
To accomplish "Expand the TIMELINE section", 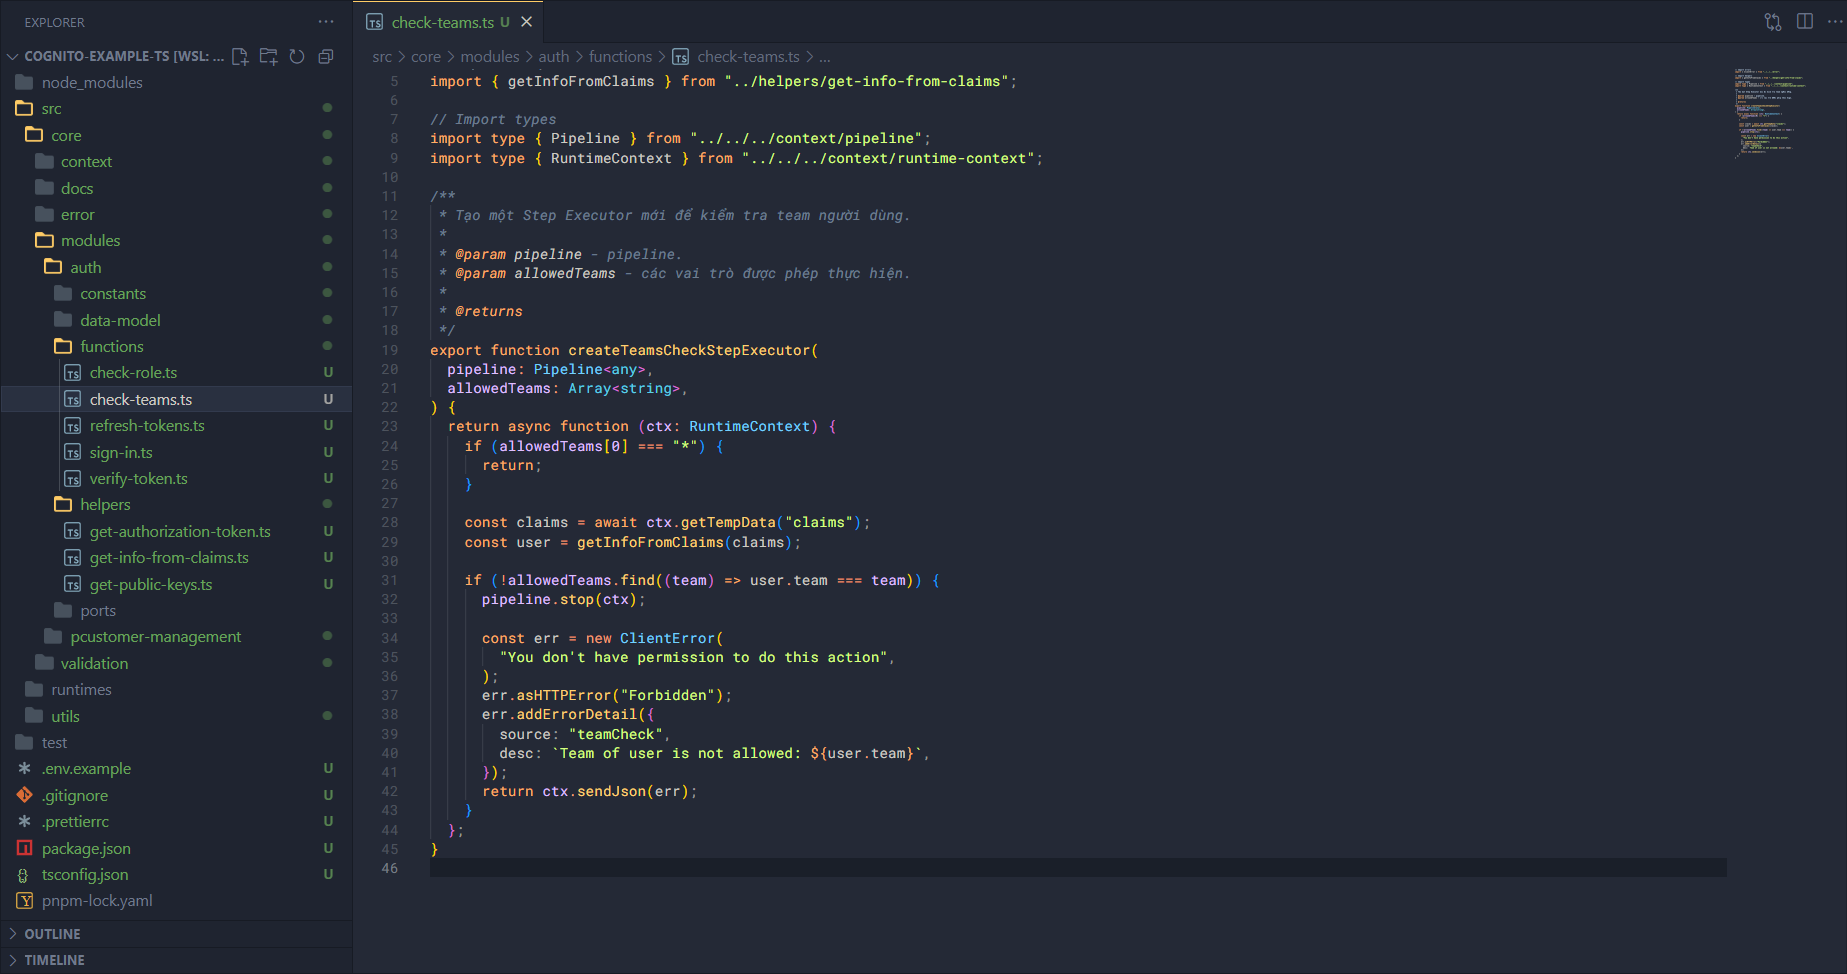I will 54,960.
